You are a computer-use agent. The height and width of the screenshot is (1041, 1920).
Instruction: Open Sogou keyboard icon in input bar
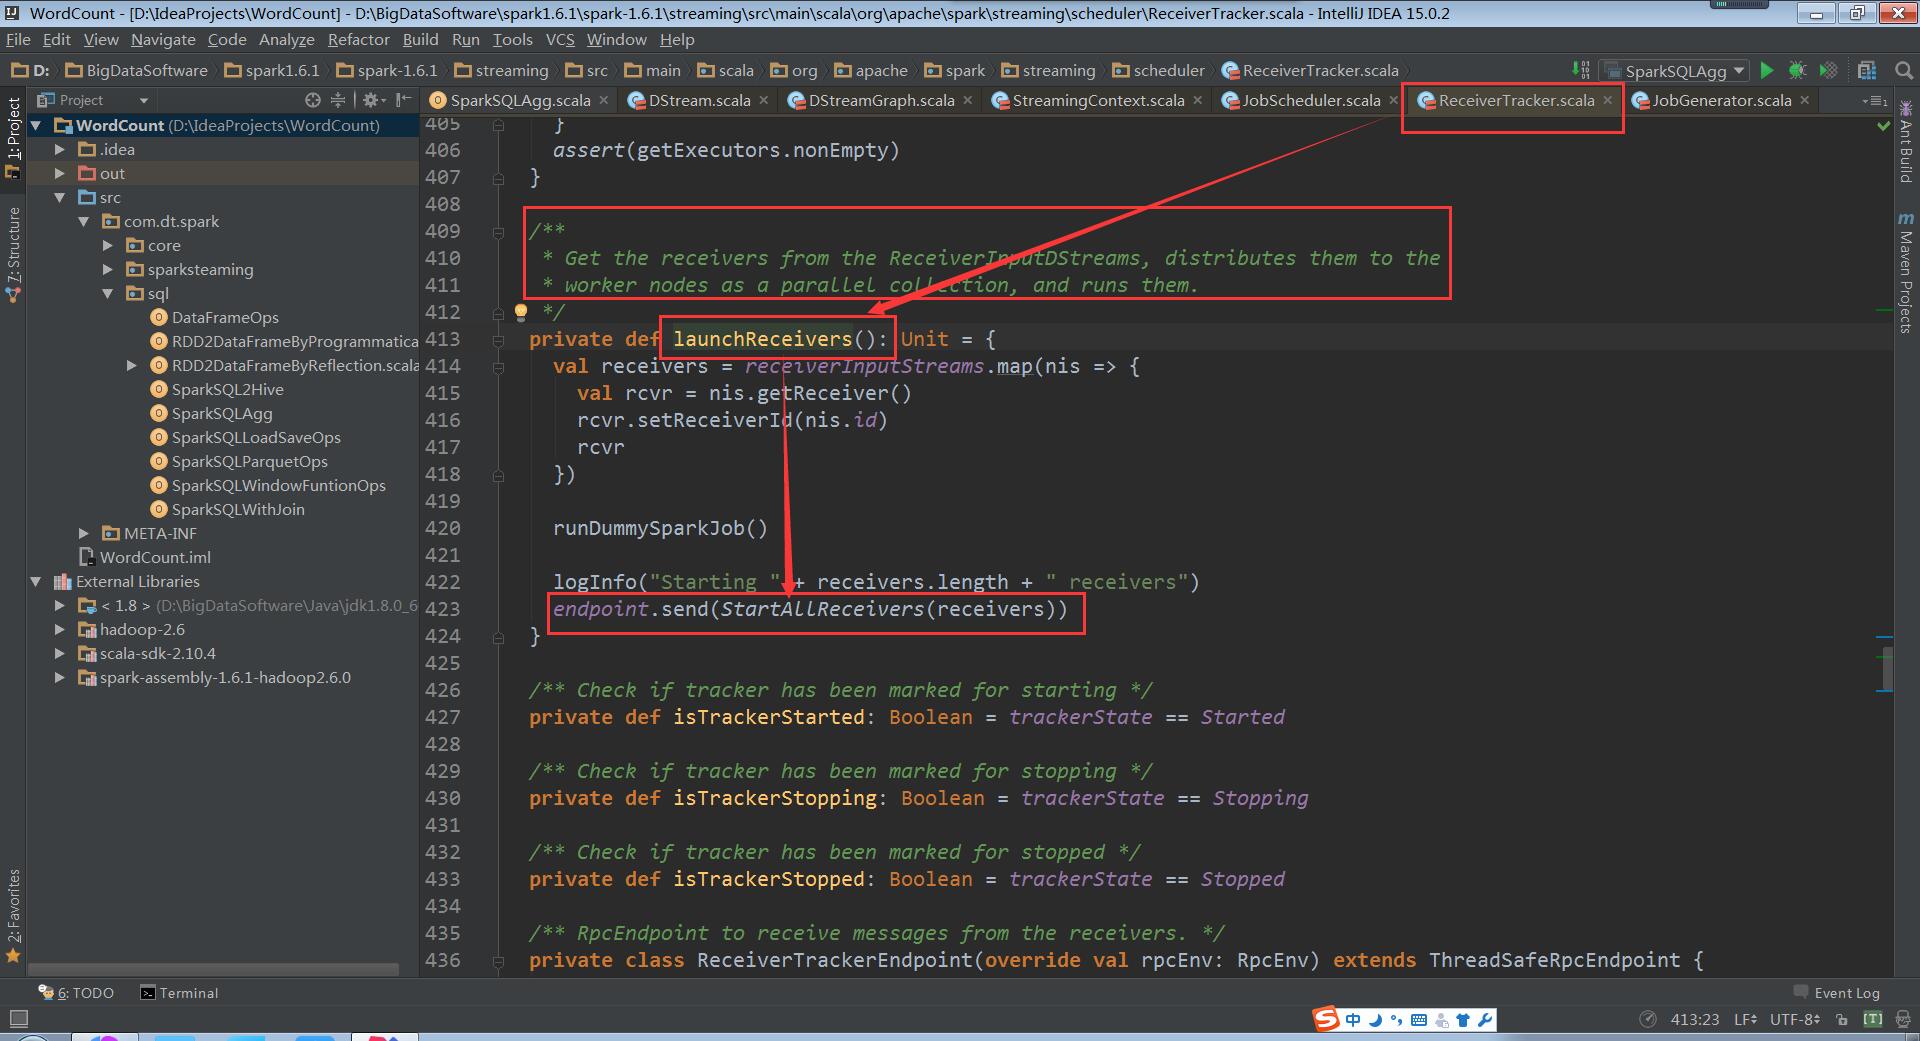1419,1020
